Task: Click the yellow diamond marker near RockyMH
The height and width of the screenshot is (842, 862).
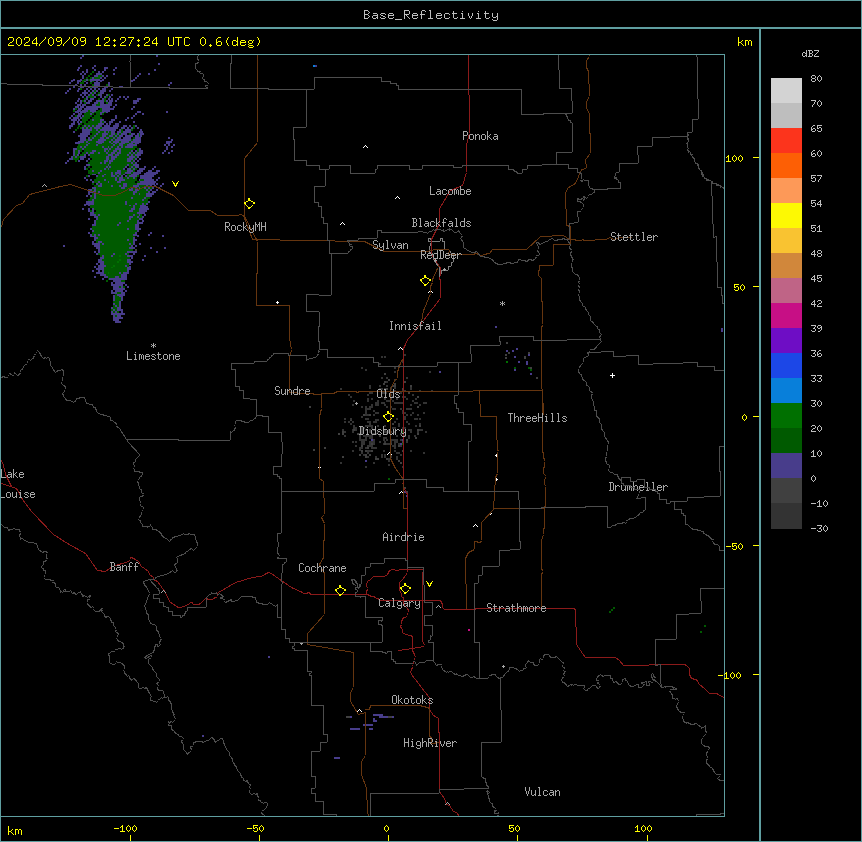Action: [249, 204]
